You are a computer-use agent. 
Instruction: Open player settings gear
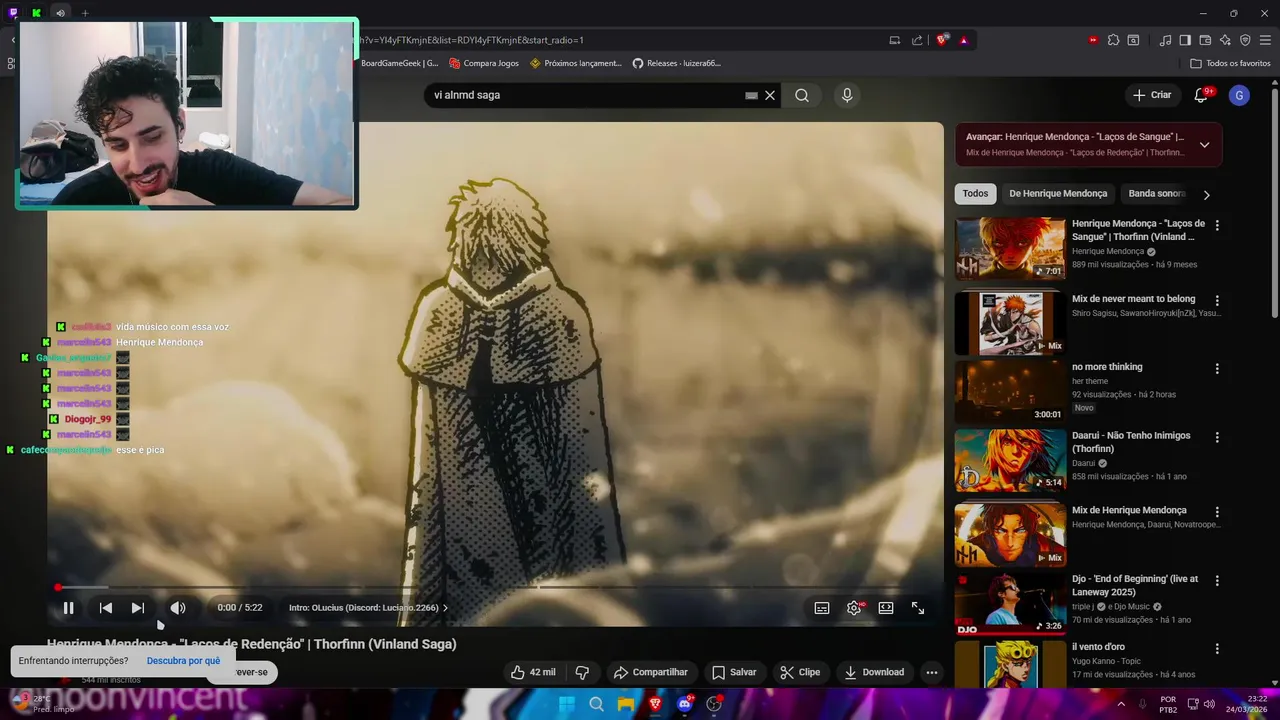click(x=854, y=608)
